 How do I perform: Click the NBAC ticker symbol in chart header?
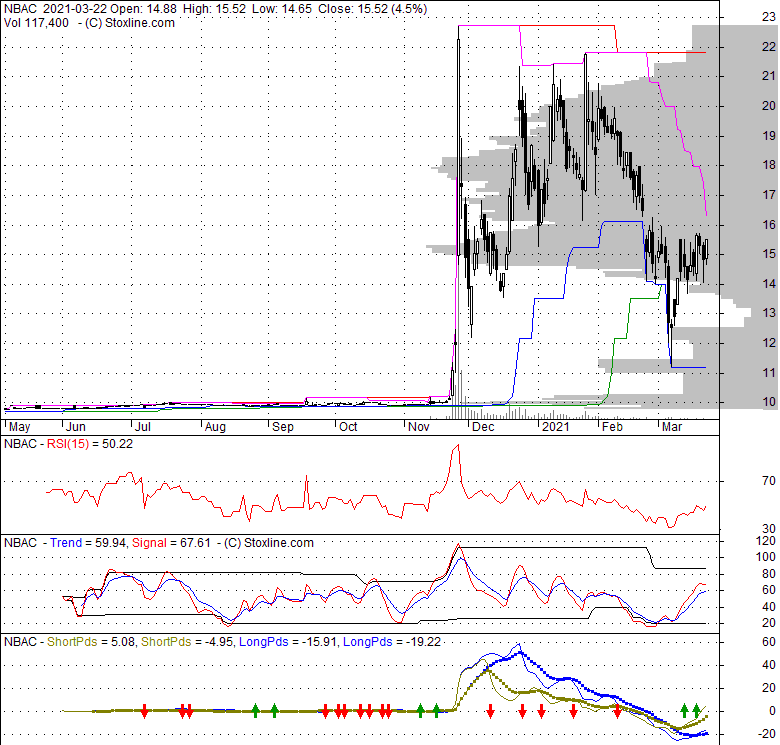(20, 9)
